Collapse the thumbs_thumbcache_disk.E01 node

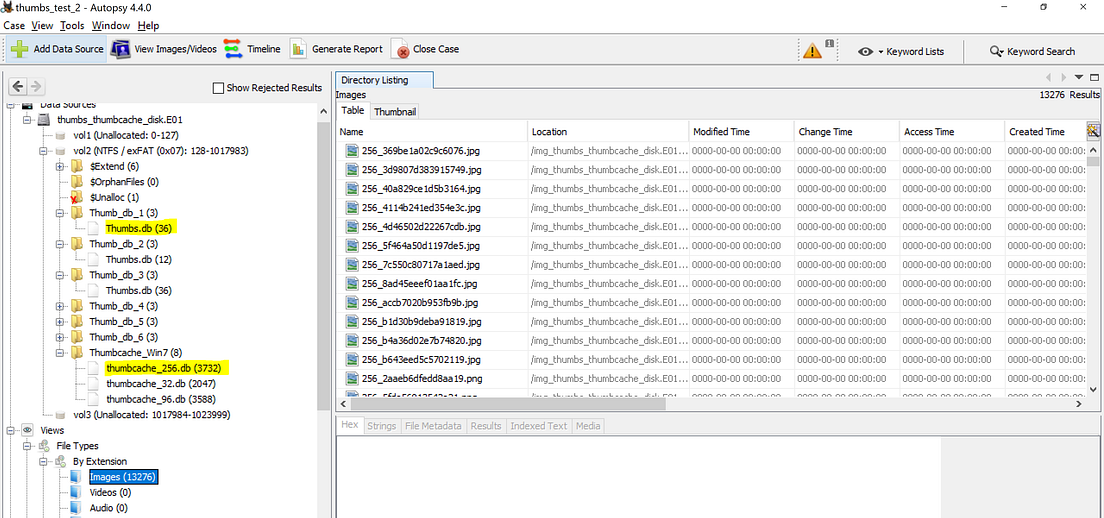pos(27,120)
